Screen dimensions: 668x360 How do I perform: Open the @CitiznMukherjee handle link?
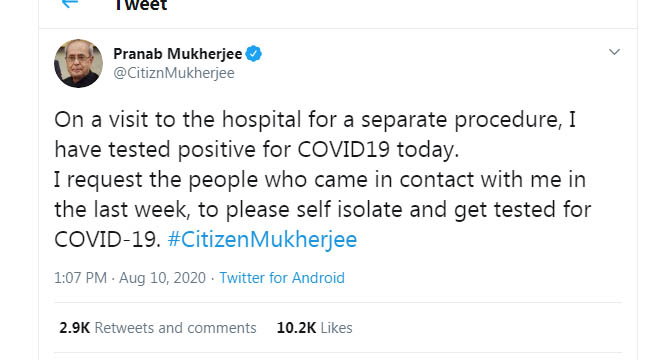tap(174, 73)
